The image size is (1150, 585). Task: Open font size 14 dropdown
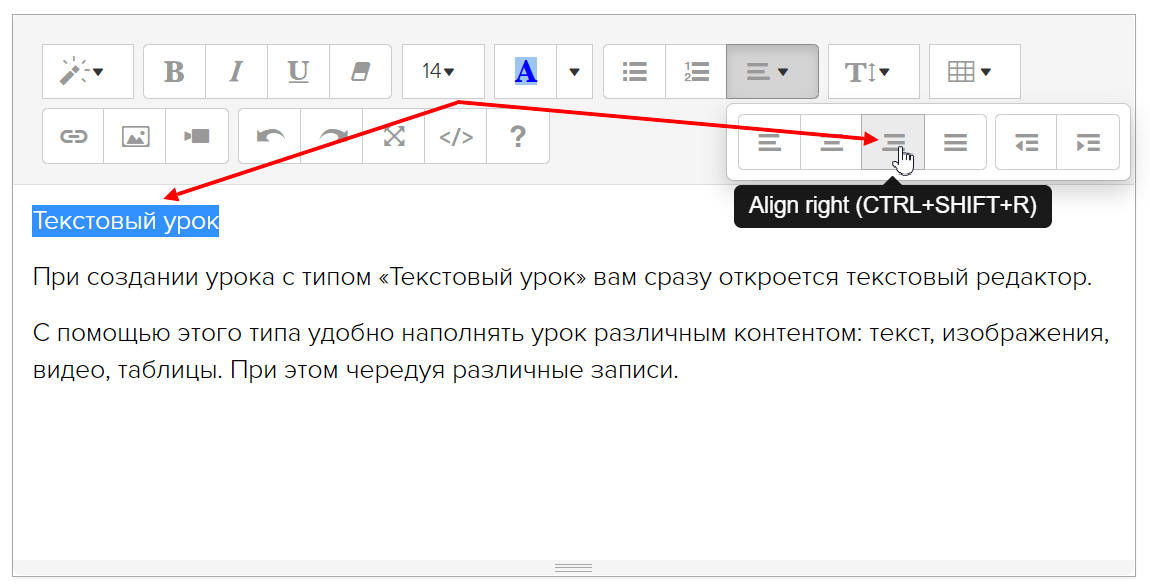point(442,72)
